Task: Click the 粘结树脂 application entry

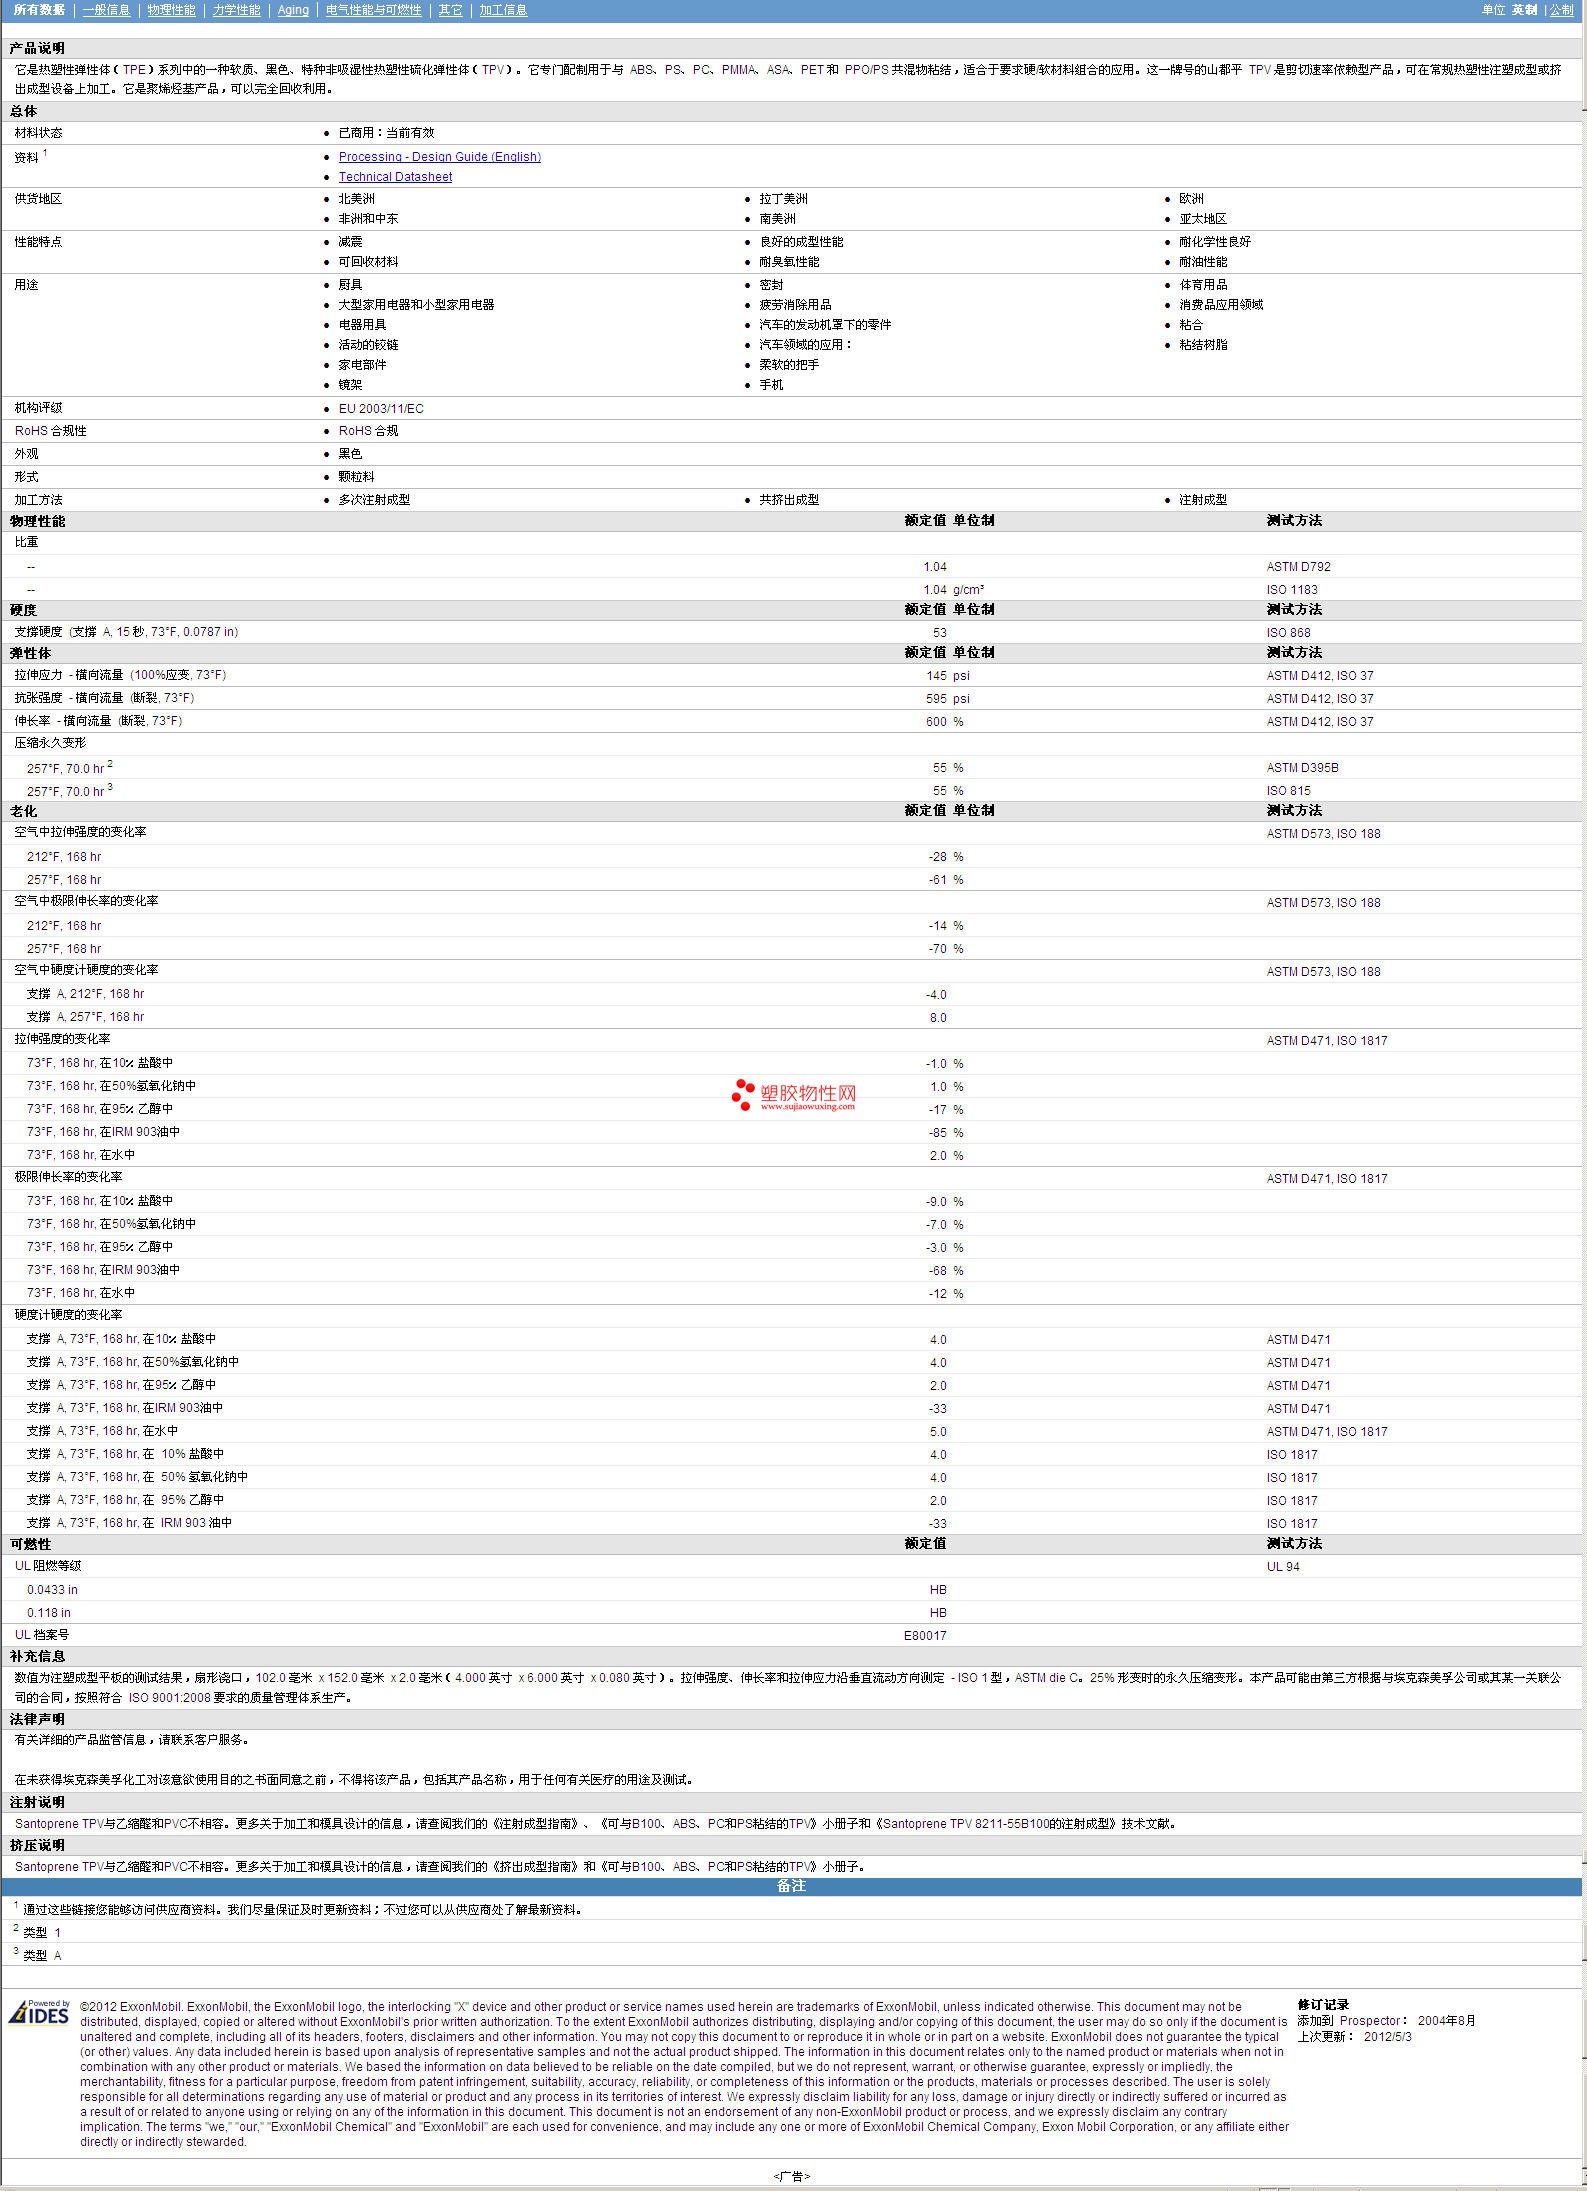Action: click(1203, 345)
